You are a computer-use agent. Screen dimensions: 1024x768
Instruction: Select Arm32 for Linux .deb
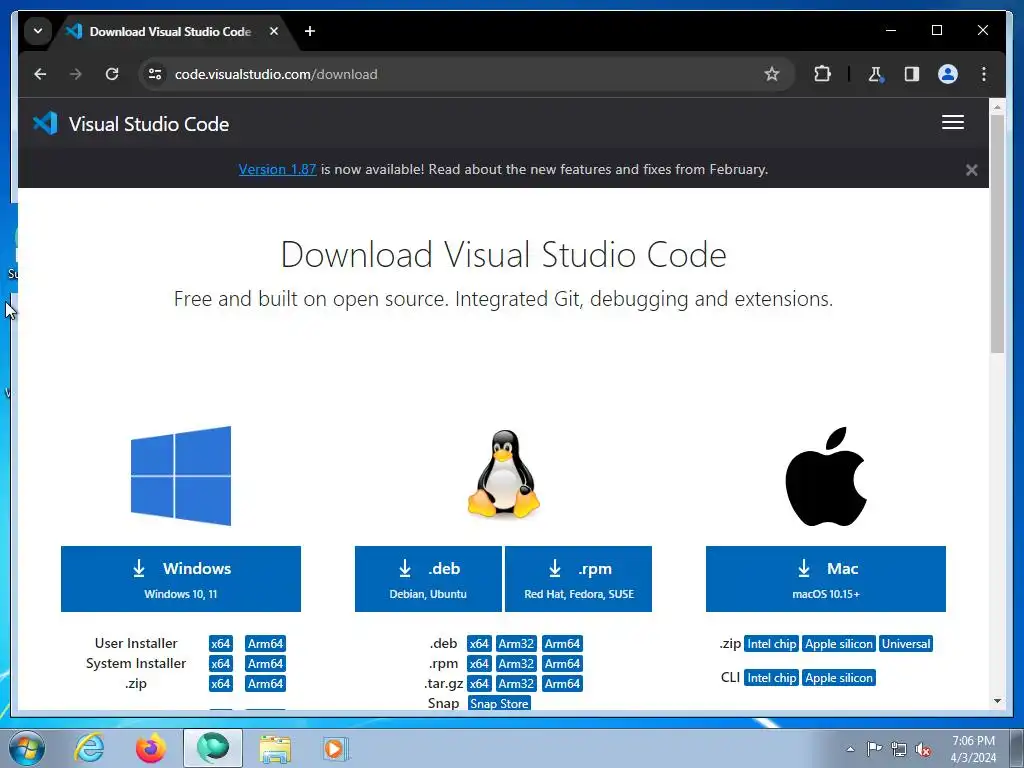(x=516, y=643)
